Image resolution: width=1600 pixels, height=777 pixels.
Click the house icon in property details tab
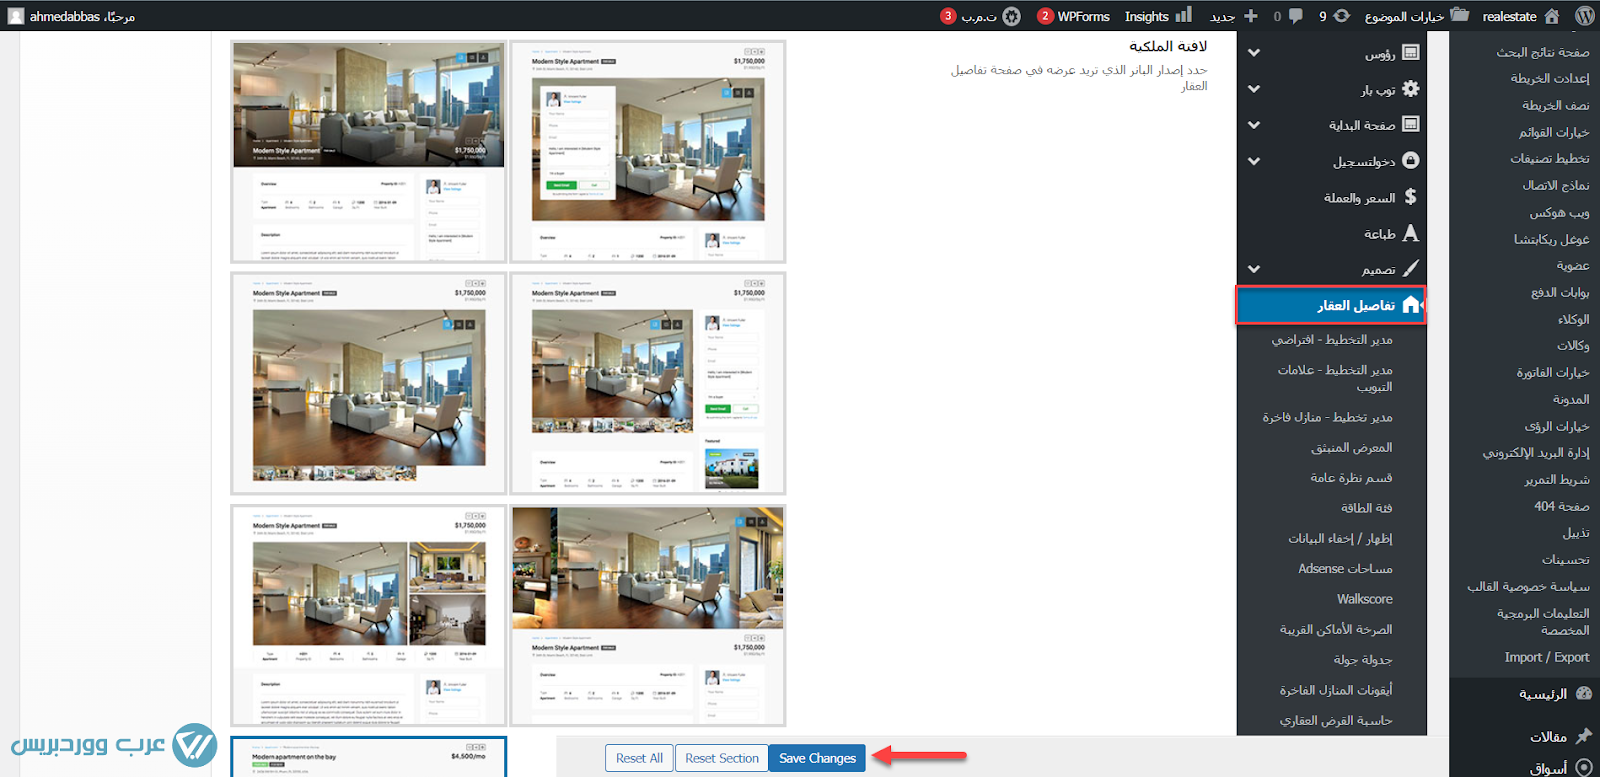[x=1411, y=305]
